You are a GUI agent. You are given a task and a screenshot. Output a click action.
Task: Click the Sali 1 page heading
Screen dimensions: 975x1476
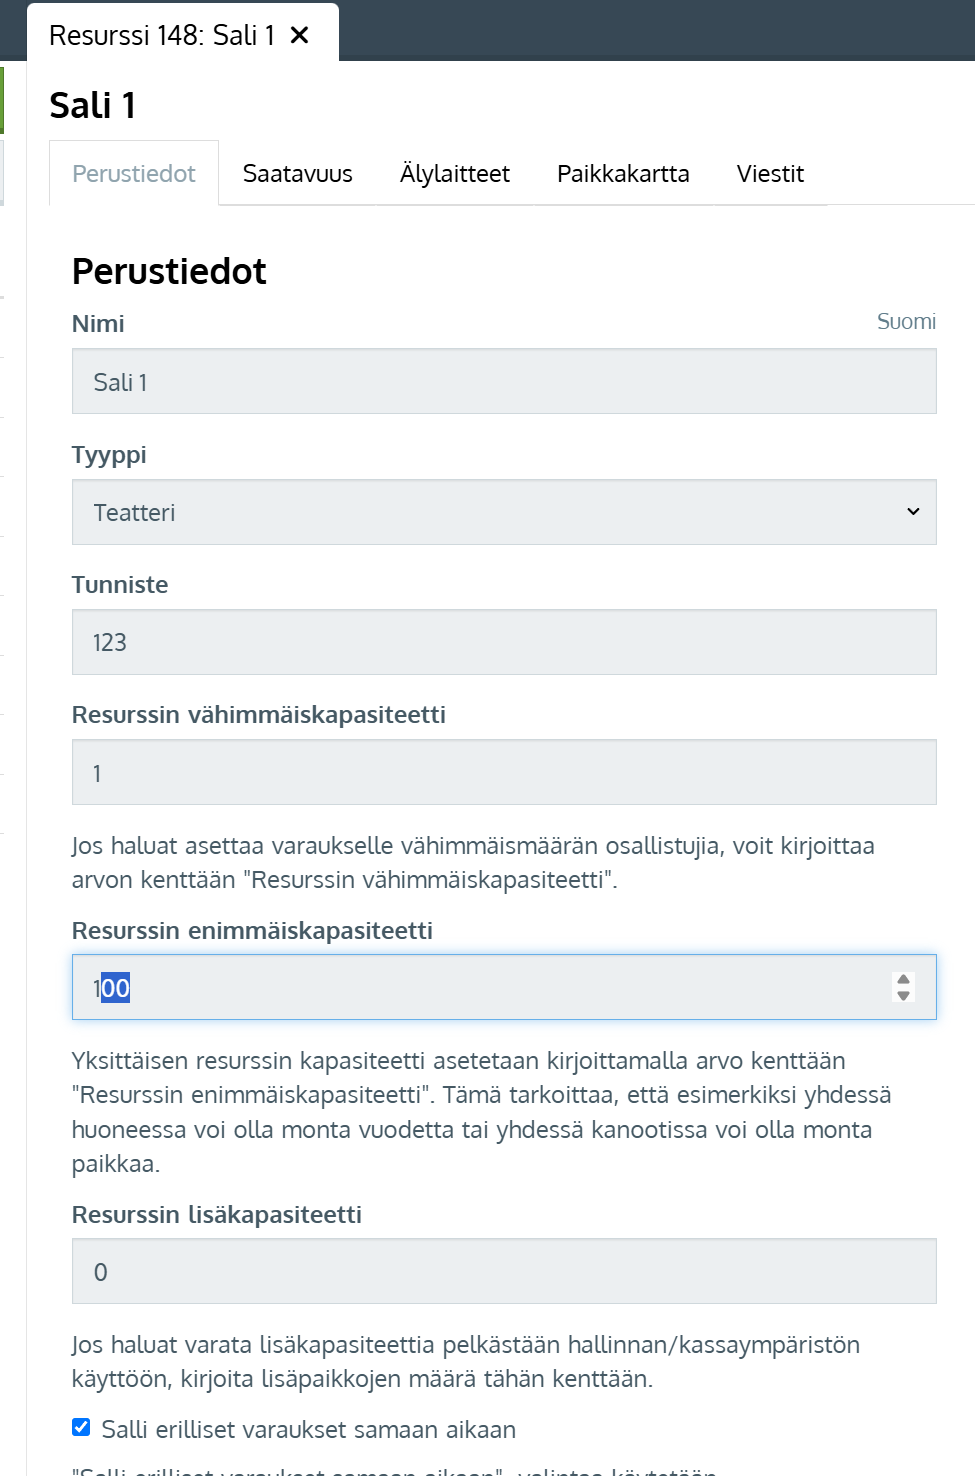tap(93, 106)
